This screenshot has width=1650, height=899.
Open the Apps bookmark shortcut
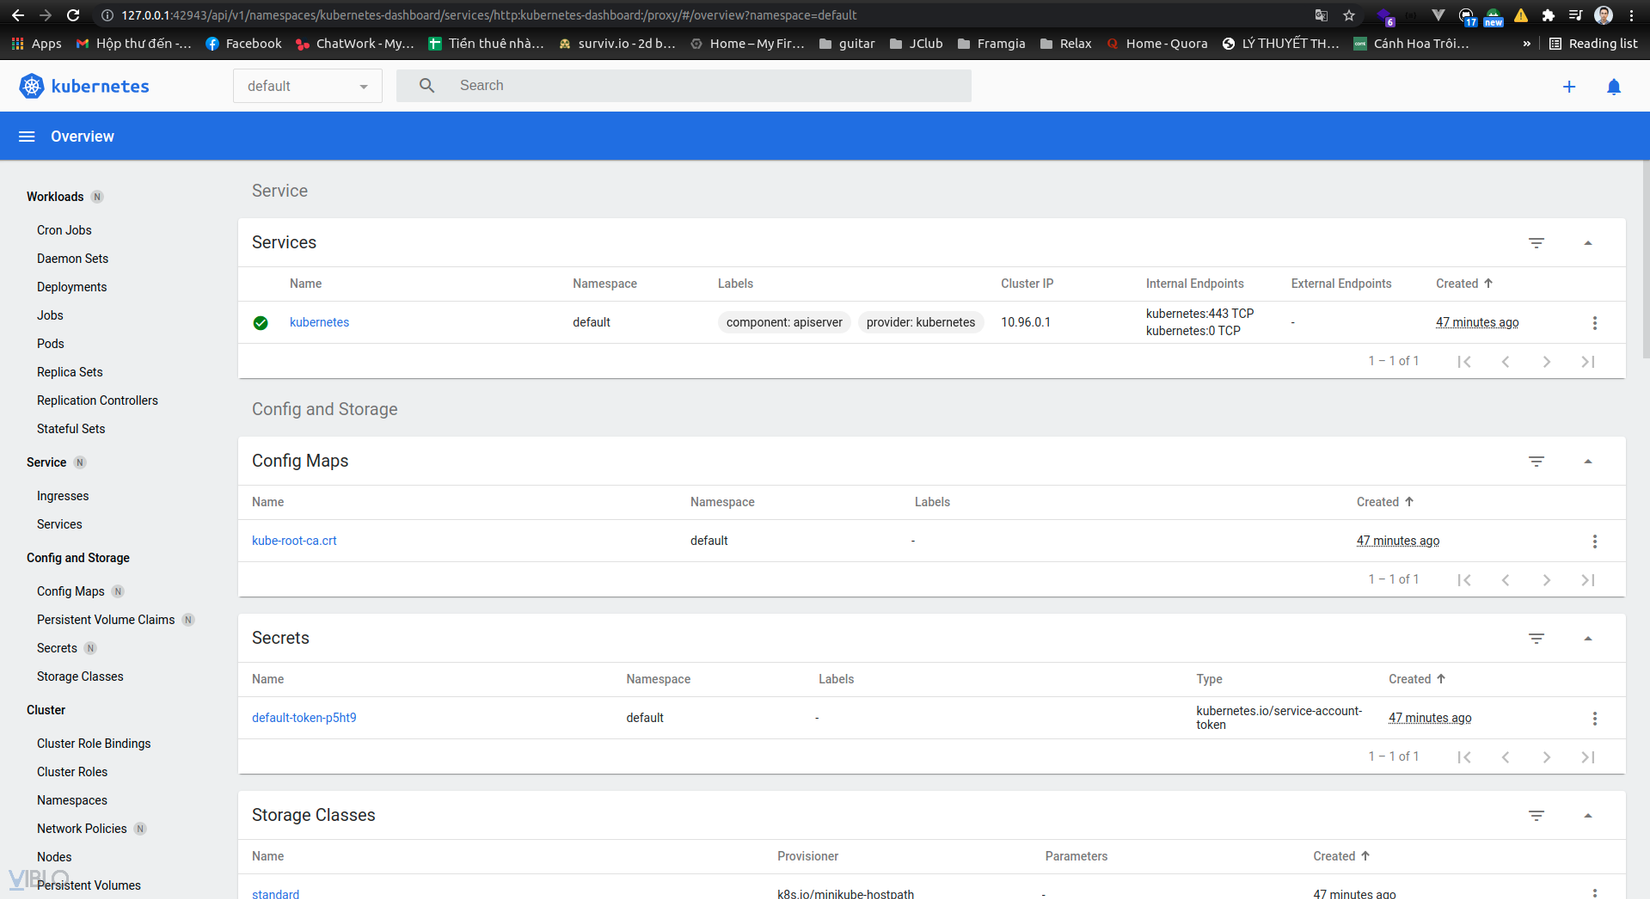click(x=36, y=44)
